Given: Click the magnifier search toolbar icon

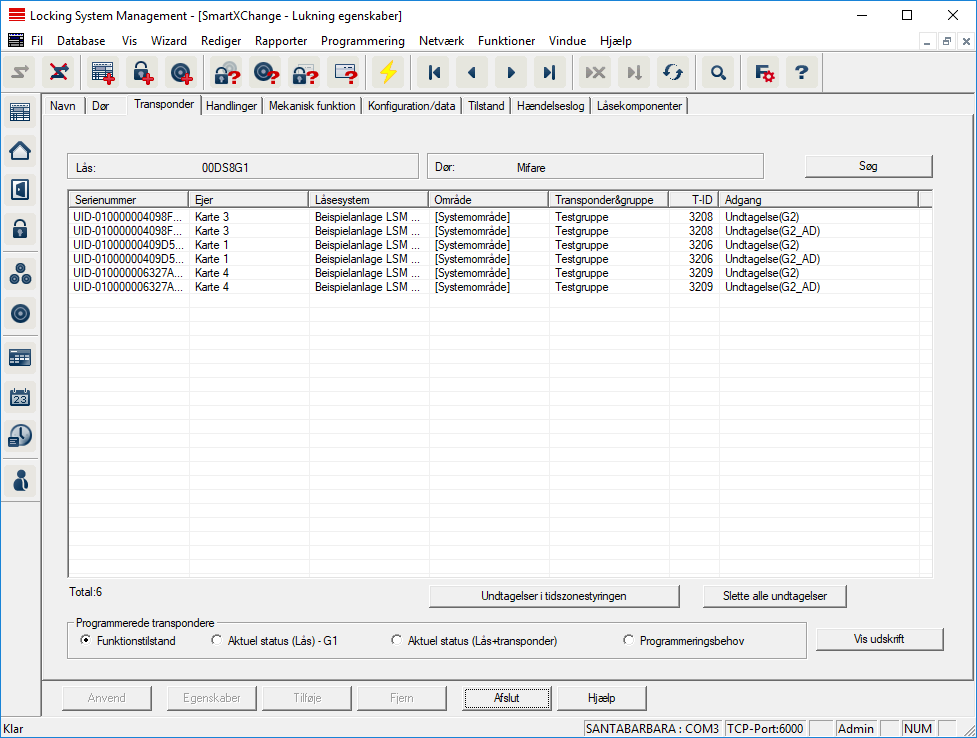Looking at the screenshot, I should (717, 72).
